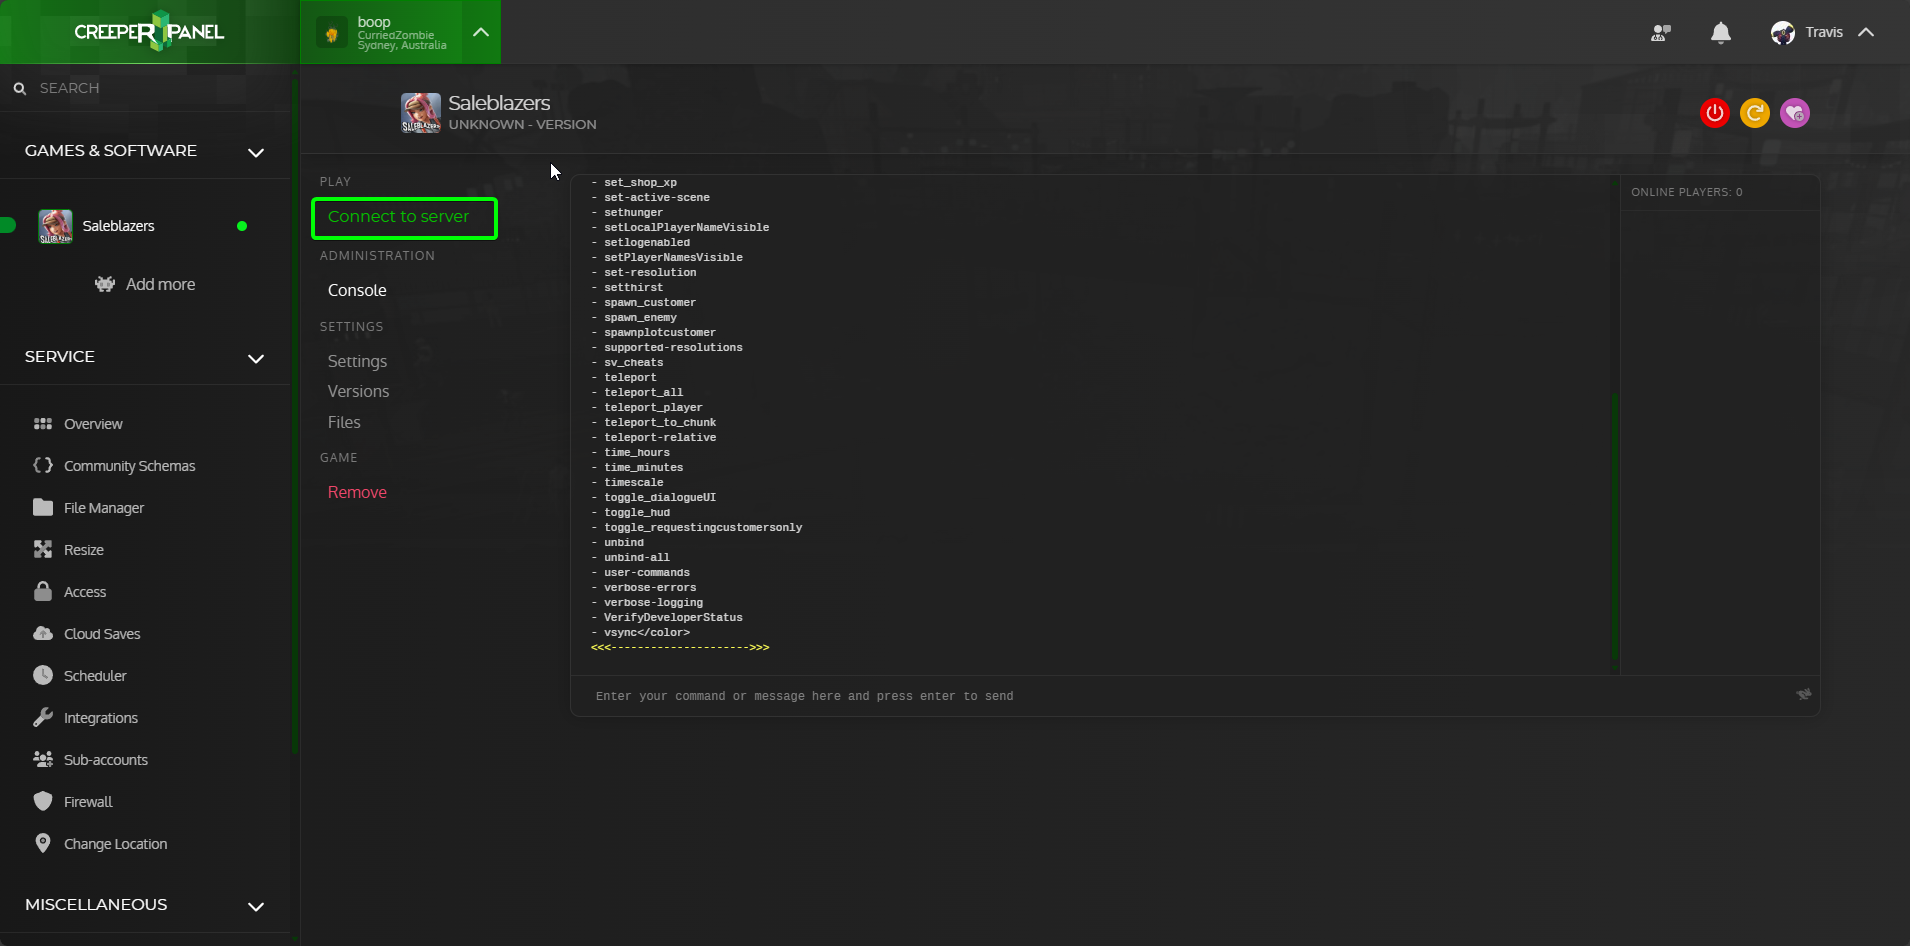Click 'VerifyDeveloperStatus' console line
Screen dimensions: 1910x946
pyautogui.click(x=673, y=618)
